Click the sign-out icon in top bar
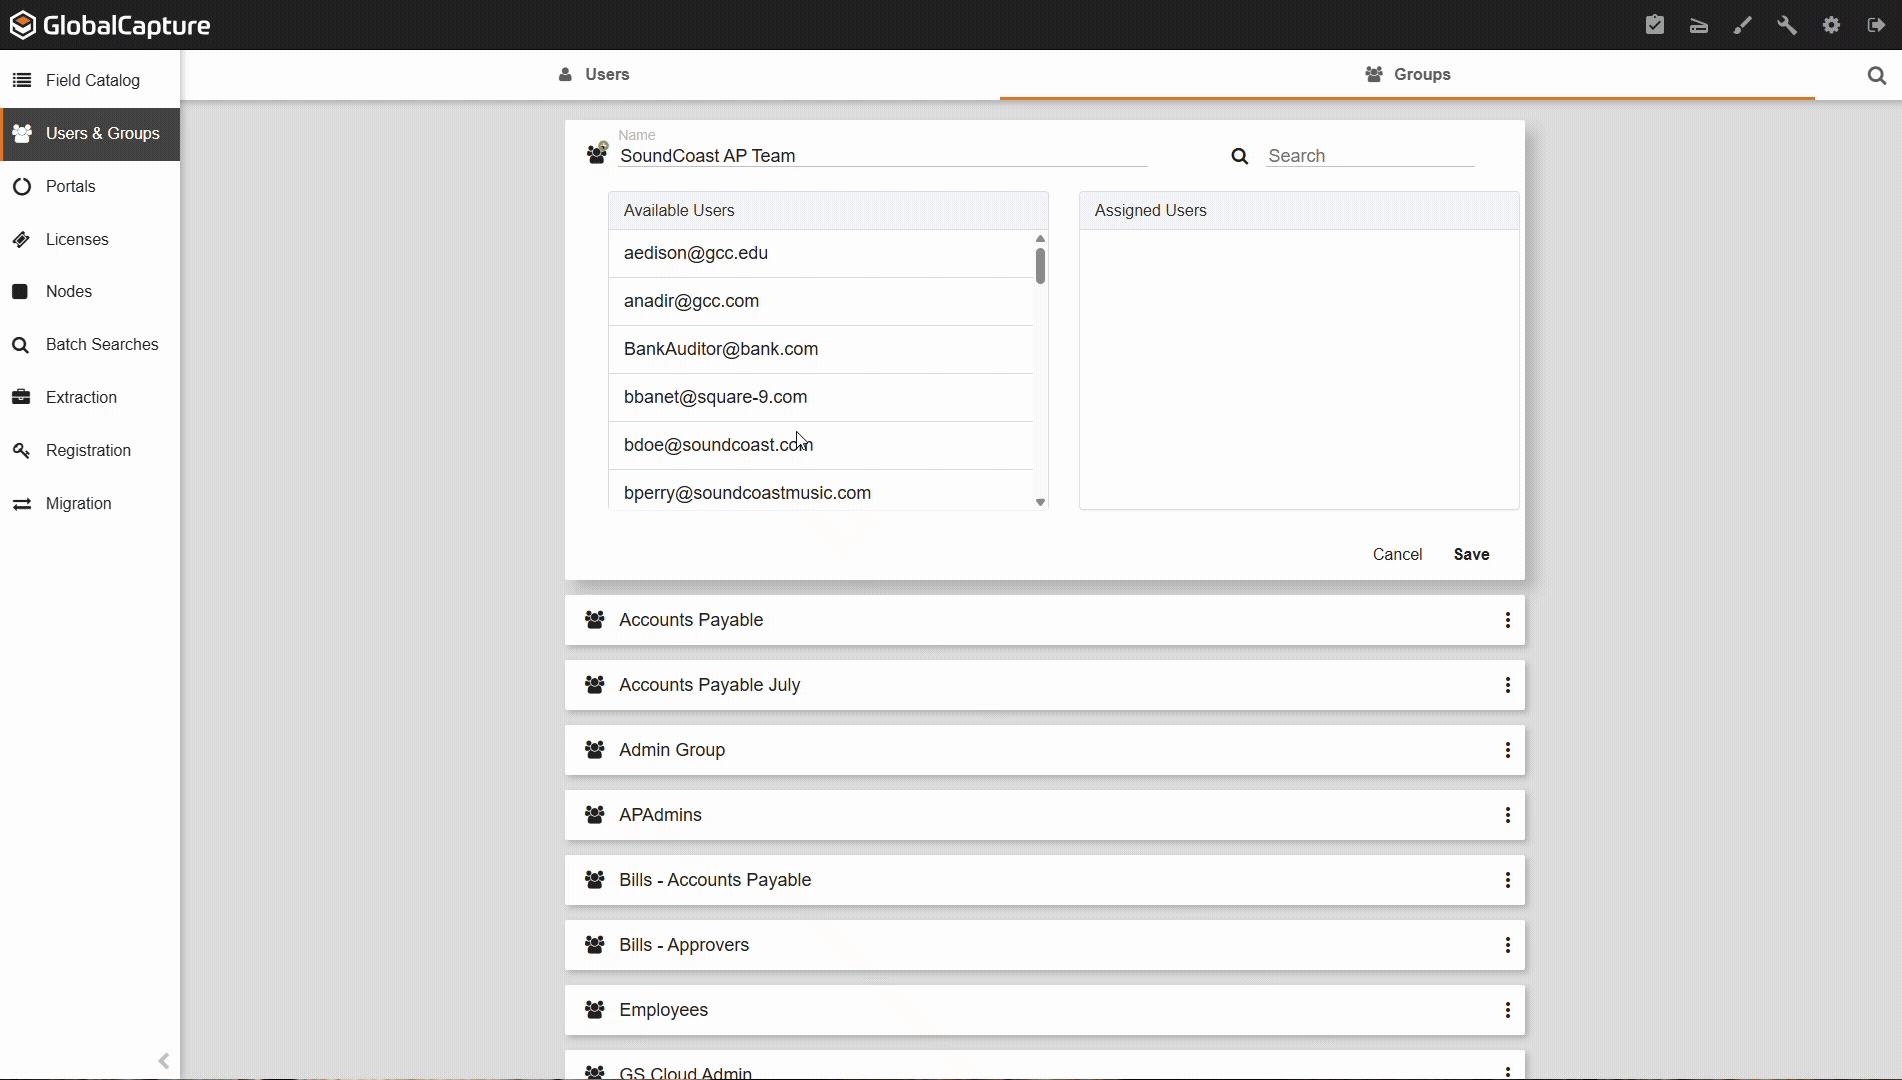 point(1875,25)
